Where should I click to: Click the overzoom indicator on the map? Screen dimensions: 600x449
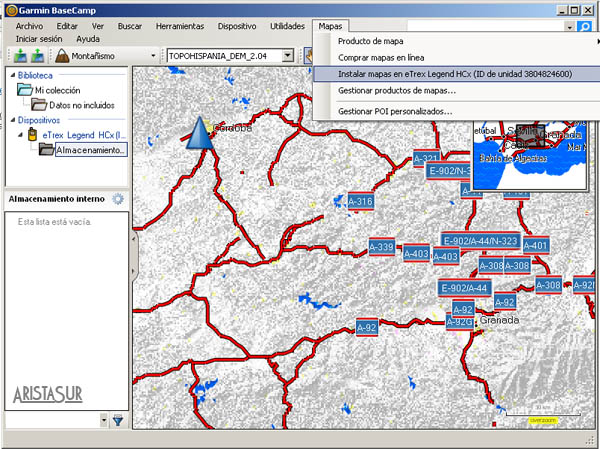point(543,420)
